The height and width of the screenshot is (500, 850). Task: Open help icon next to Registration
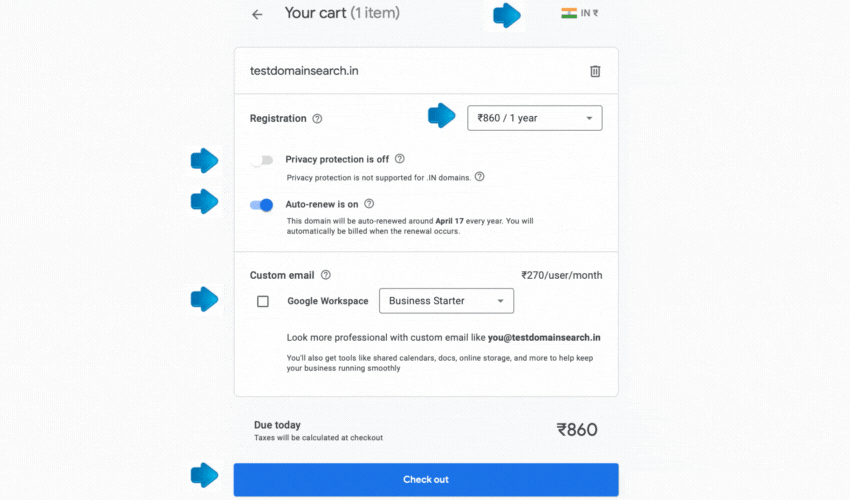point(317,119)
